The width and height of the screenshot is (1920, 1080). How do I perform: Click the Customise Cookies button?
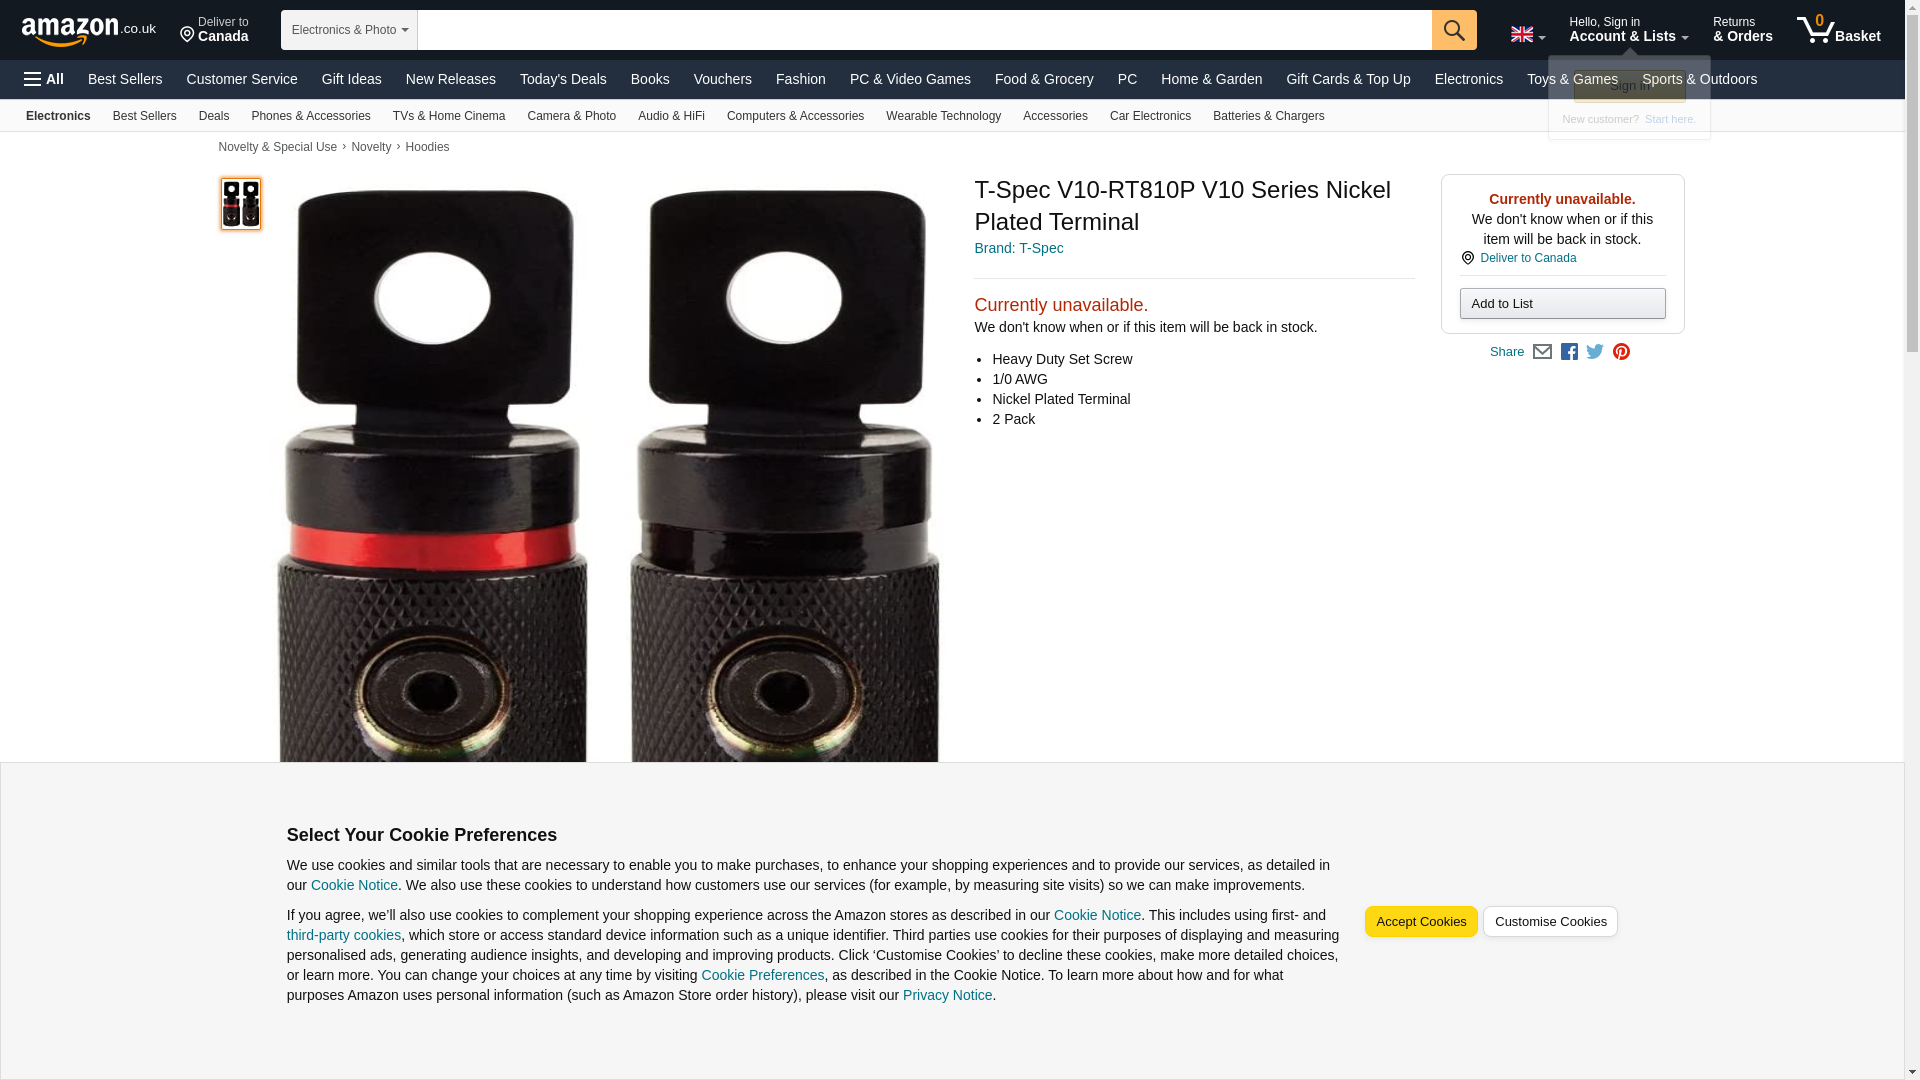pos(1550,922)
